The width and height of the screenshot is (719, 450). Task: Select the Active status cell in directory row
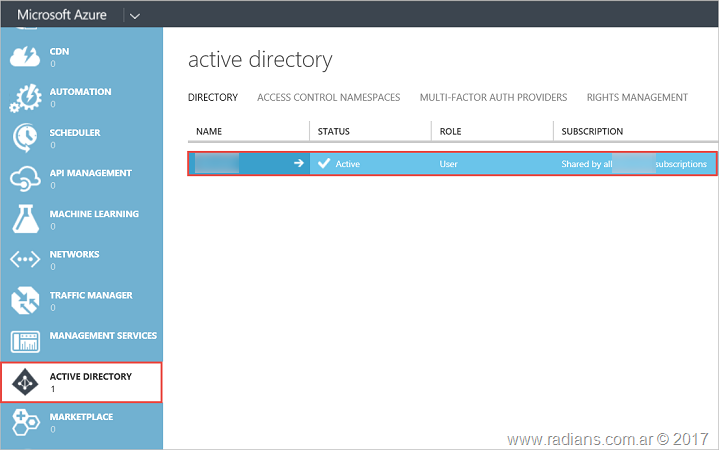coord(347,163)
